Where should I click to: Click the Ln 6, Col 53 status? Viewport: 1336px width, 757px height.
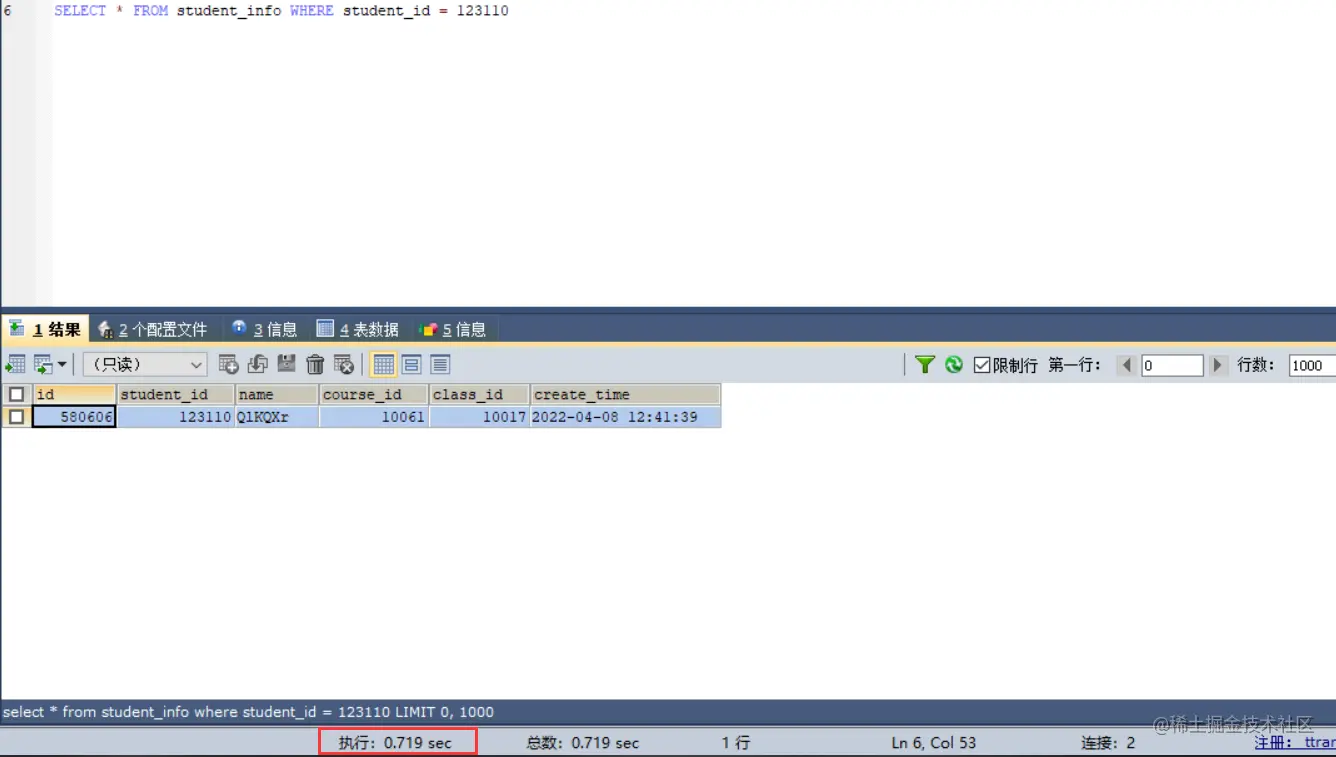pos(934,743)
